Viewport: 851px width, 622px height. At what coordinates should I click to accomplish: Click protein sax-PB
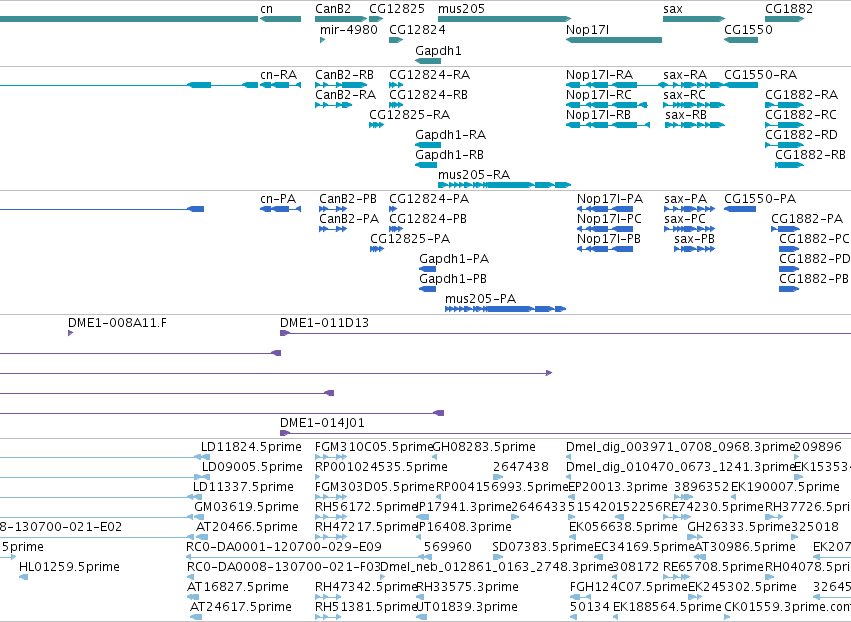click(x=694, y=239)
